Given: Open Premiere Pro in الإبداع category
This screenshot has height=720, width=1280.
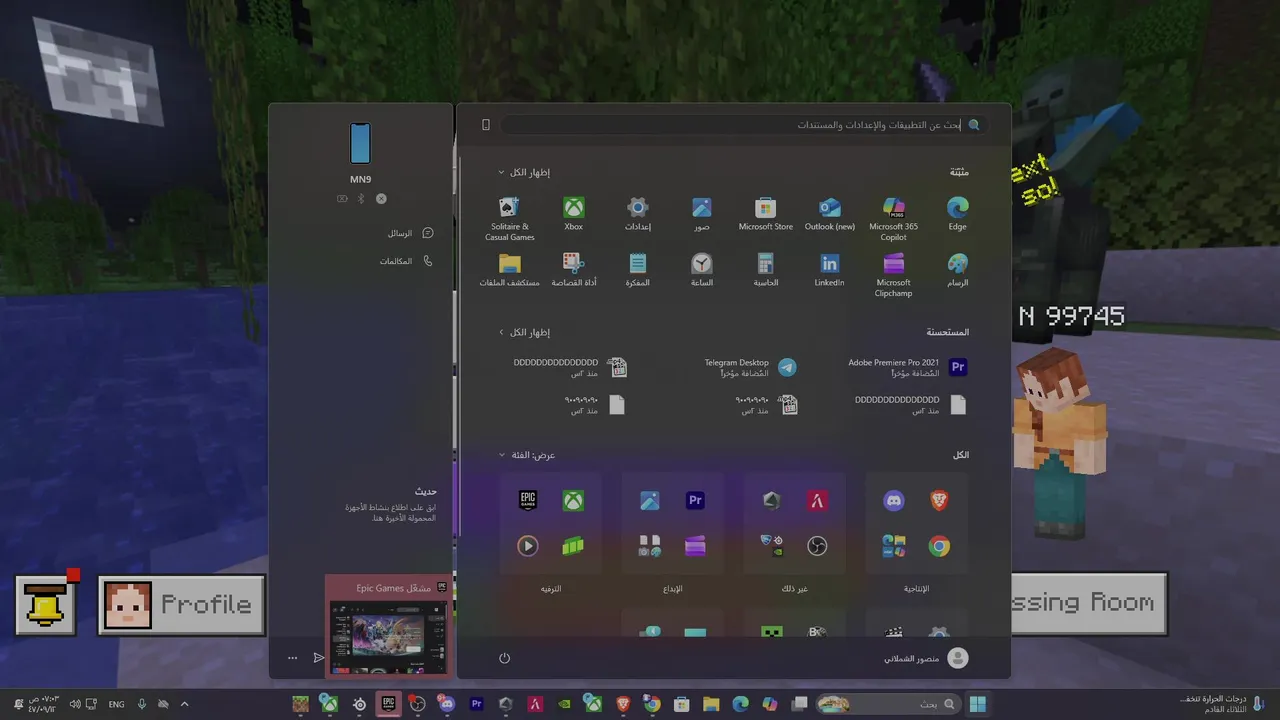Looking at the screenshot, I should click(x=695, y=501).
